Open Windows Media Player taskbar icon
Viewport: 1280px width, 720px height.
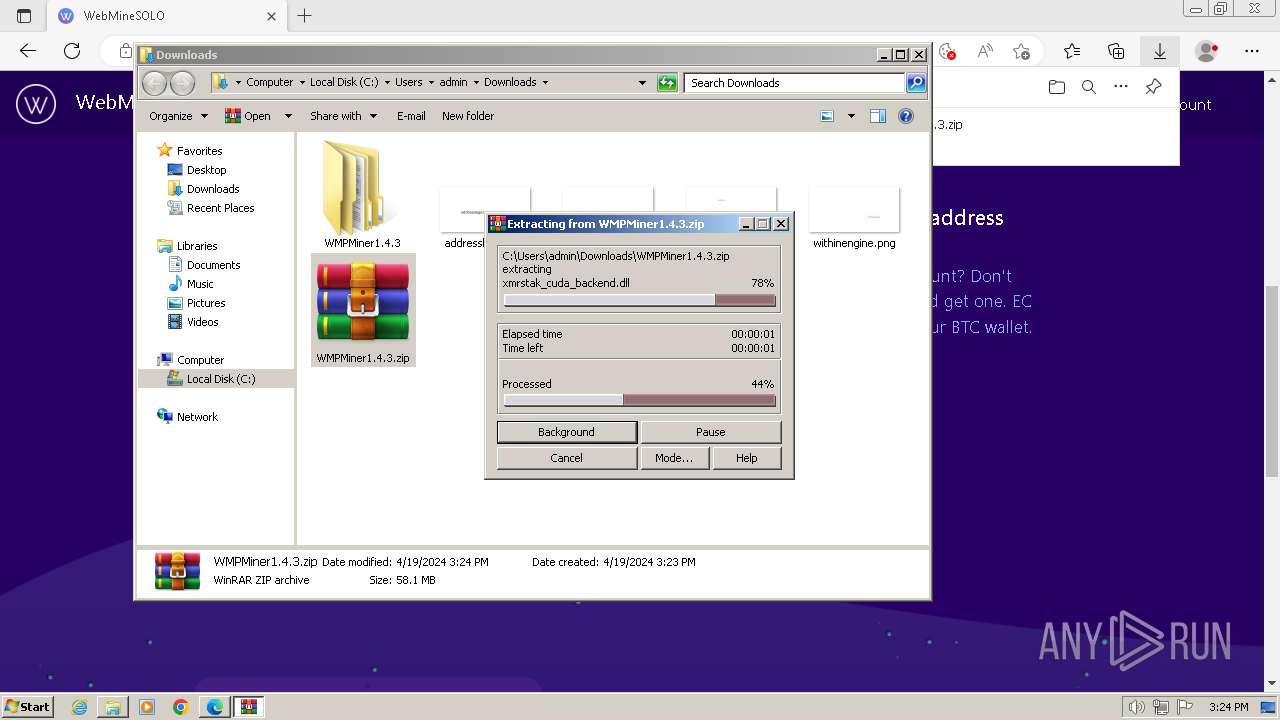pyautogui.click(x=147, y=707)
